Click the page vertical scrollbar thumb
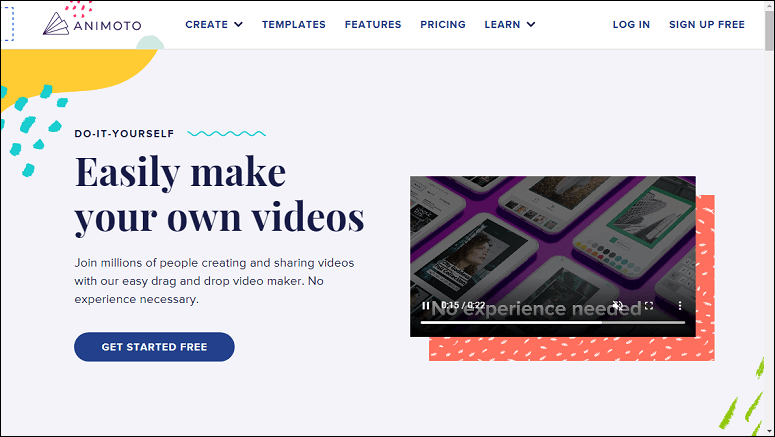Viewport: 775px width, 437px height. point(769,30)
